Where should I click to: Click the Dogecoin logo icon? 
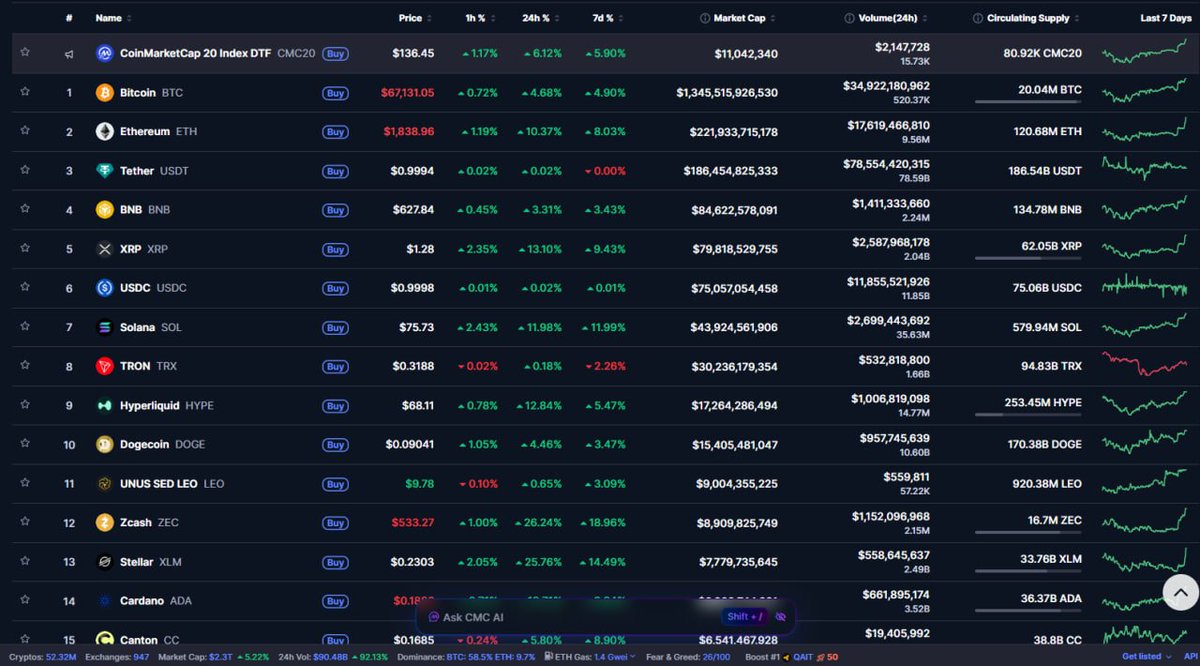[104, 445]
